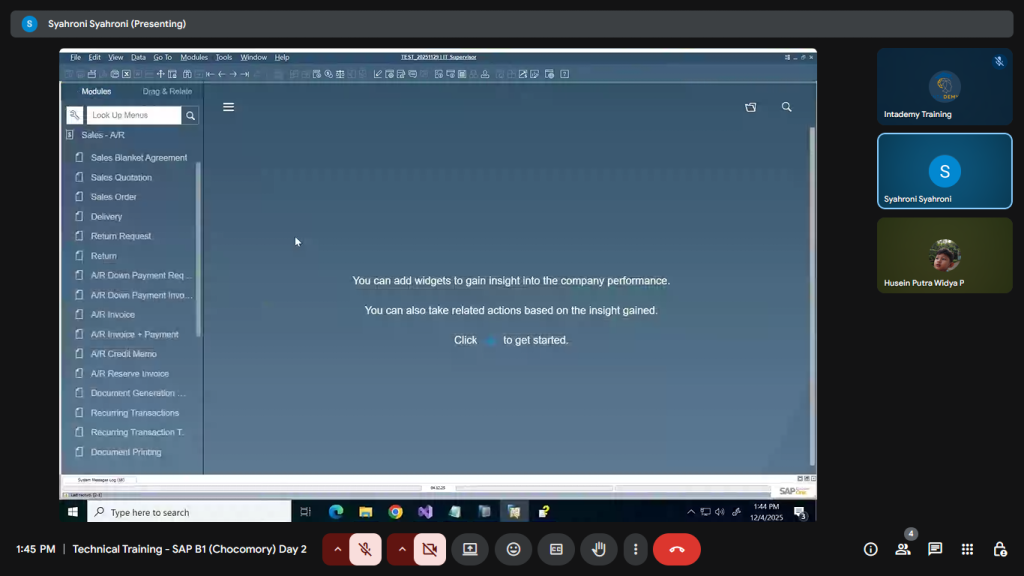
Task: Open the Edit menu
Action: point(95,57)
